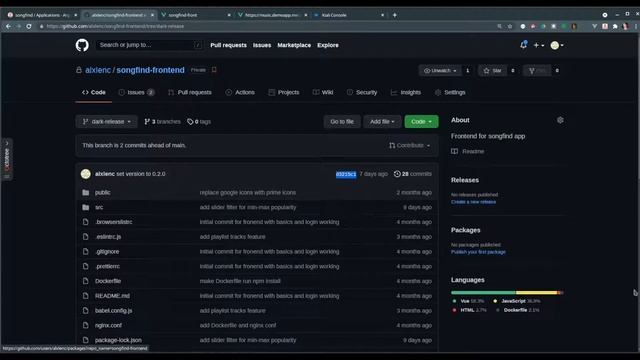
Task: Switch to the Code tab
Action: pos(93,92)
